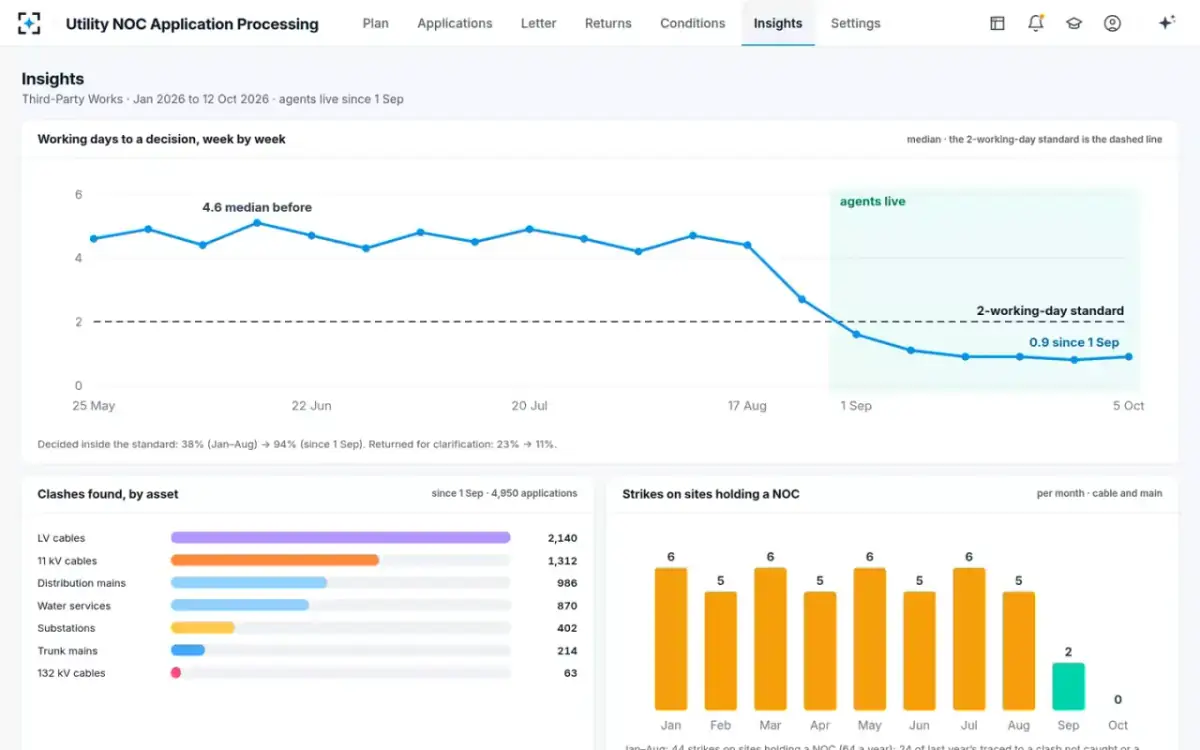1200x750 pixels.
Task: Open the user account icon
Action: pyautogui.click(x=1112, y=23)
